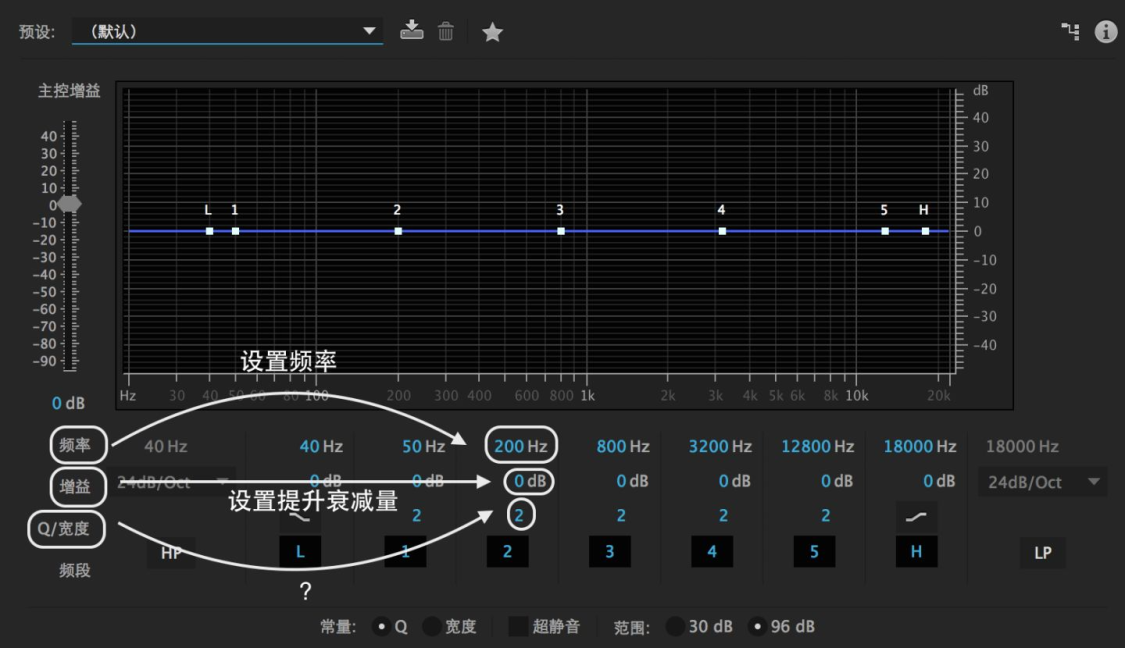Toggle the LP low-pass band button
The height and width of the screenshot is (648, 1125).
coord(1042,553)
